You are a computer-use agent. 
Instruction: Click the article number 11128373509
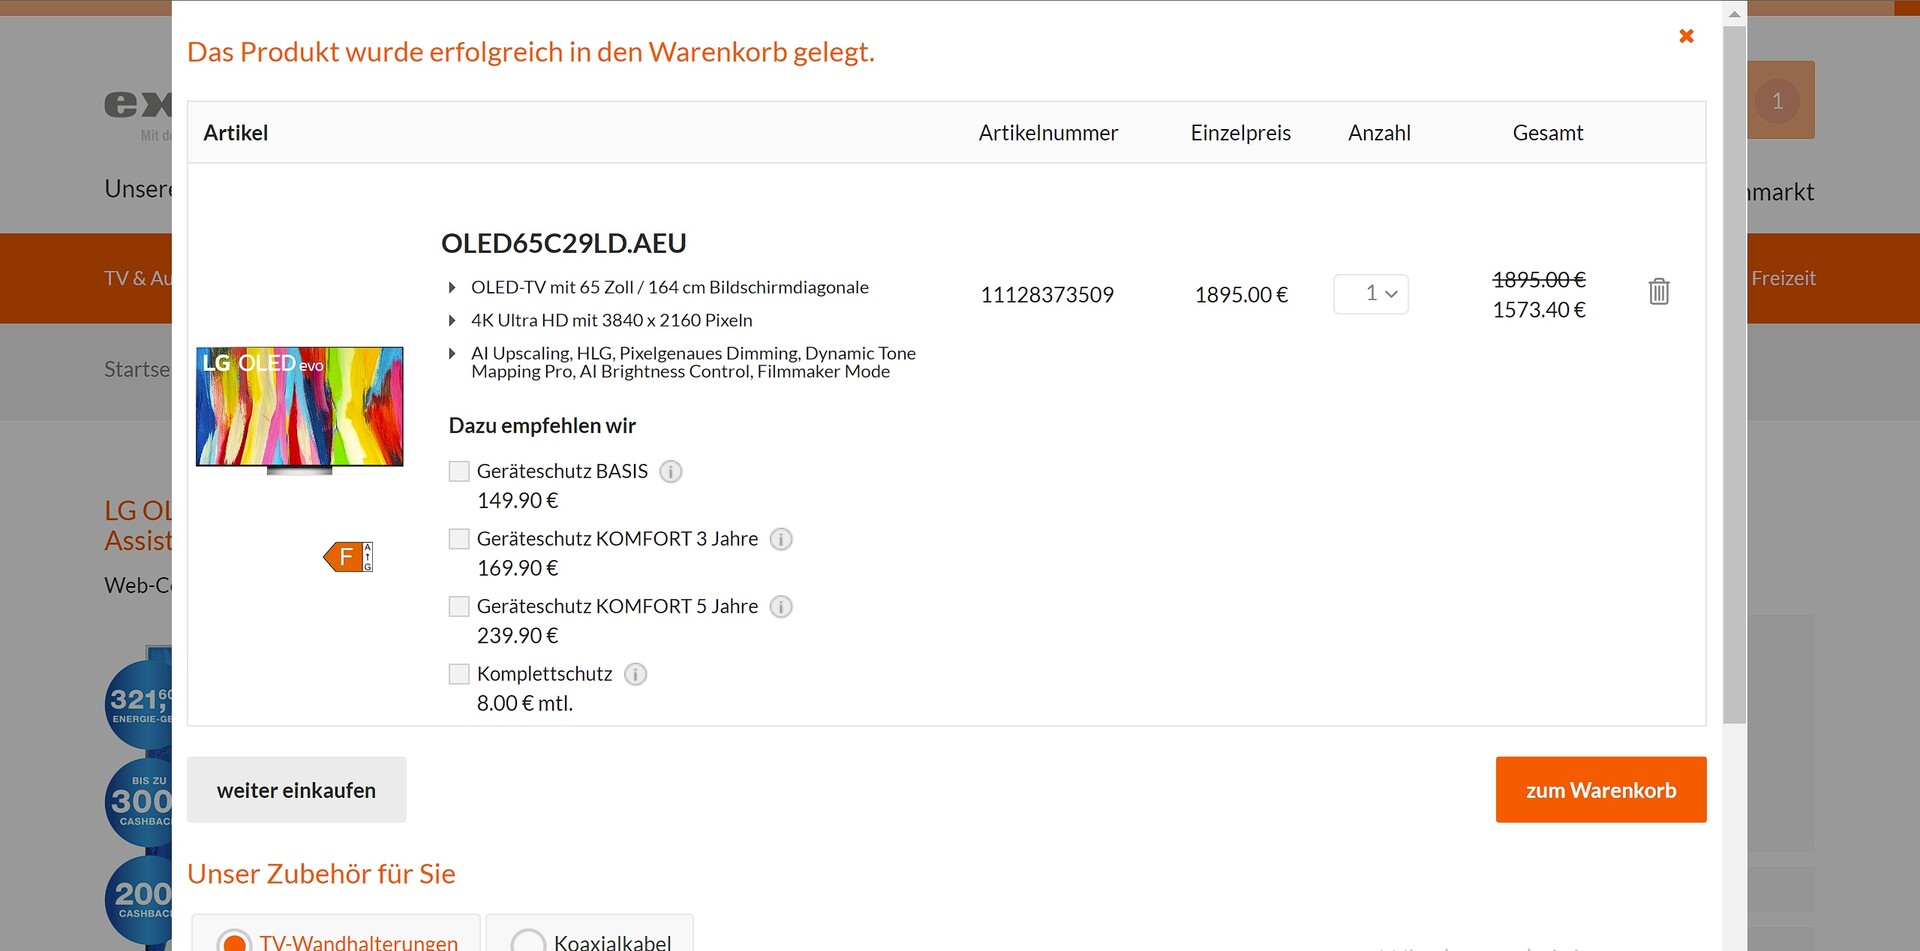1047,295
